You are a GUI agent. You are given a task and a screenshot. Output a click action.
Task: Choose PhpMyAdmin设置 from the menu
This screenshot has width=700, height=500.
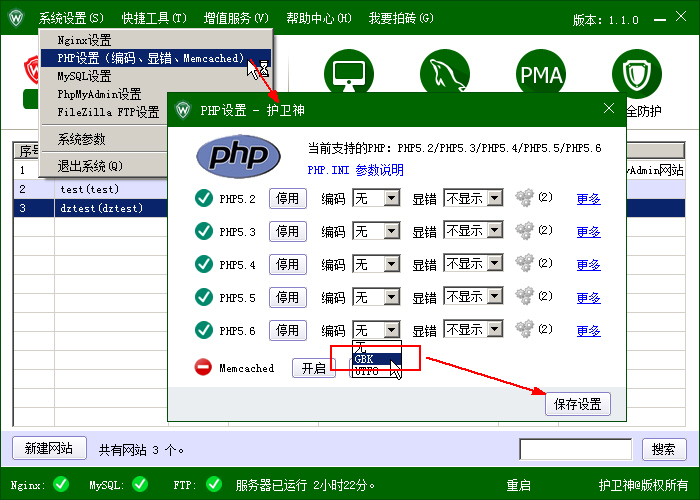click(104, 94)
